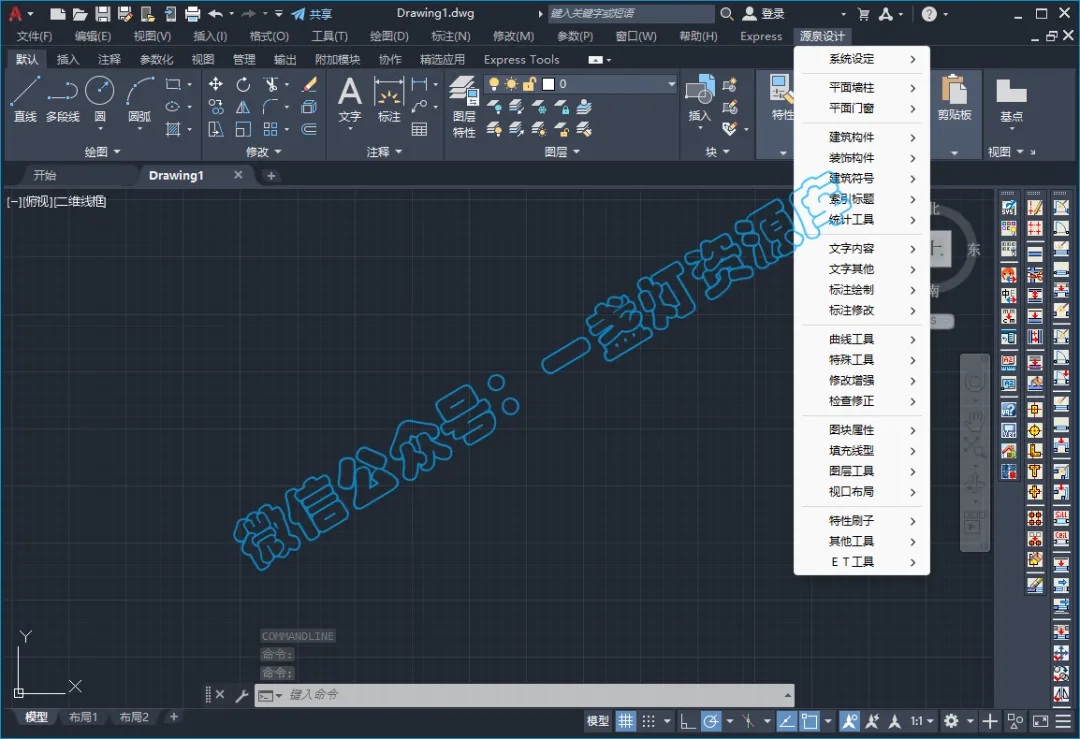Click the layer color white swatch
1080x739 pixels.
point(548,84)
